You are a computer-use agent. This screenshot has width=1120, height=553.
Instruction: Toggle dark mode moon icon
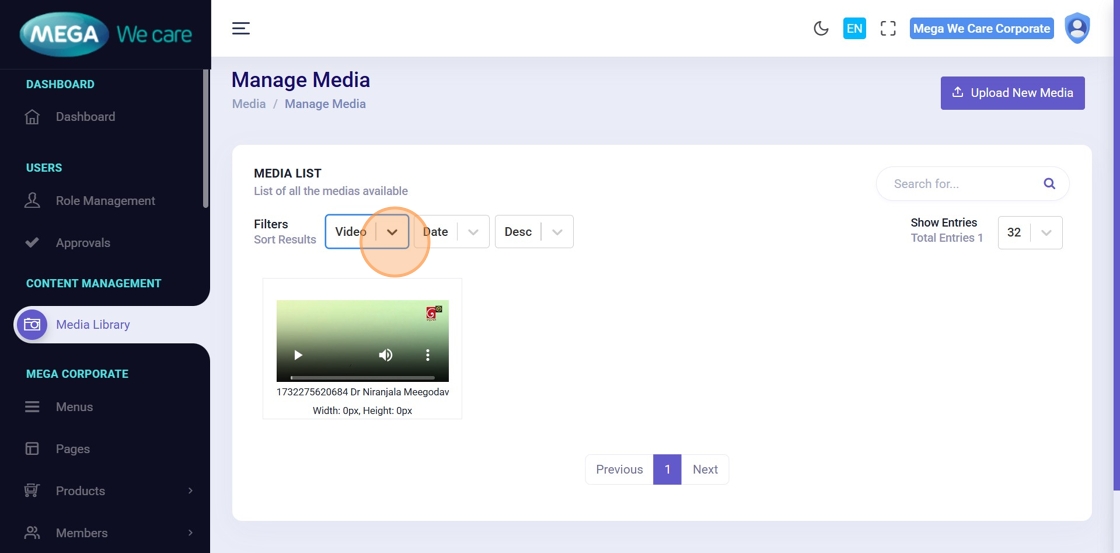pyautogui.click(x=821, y=28)
